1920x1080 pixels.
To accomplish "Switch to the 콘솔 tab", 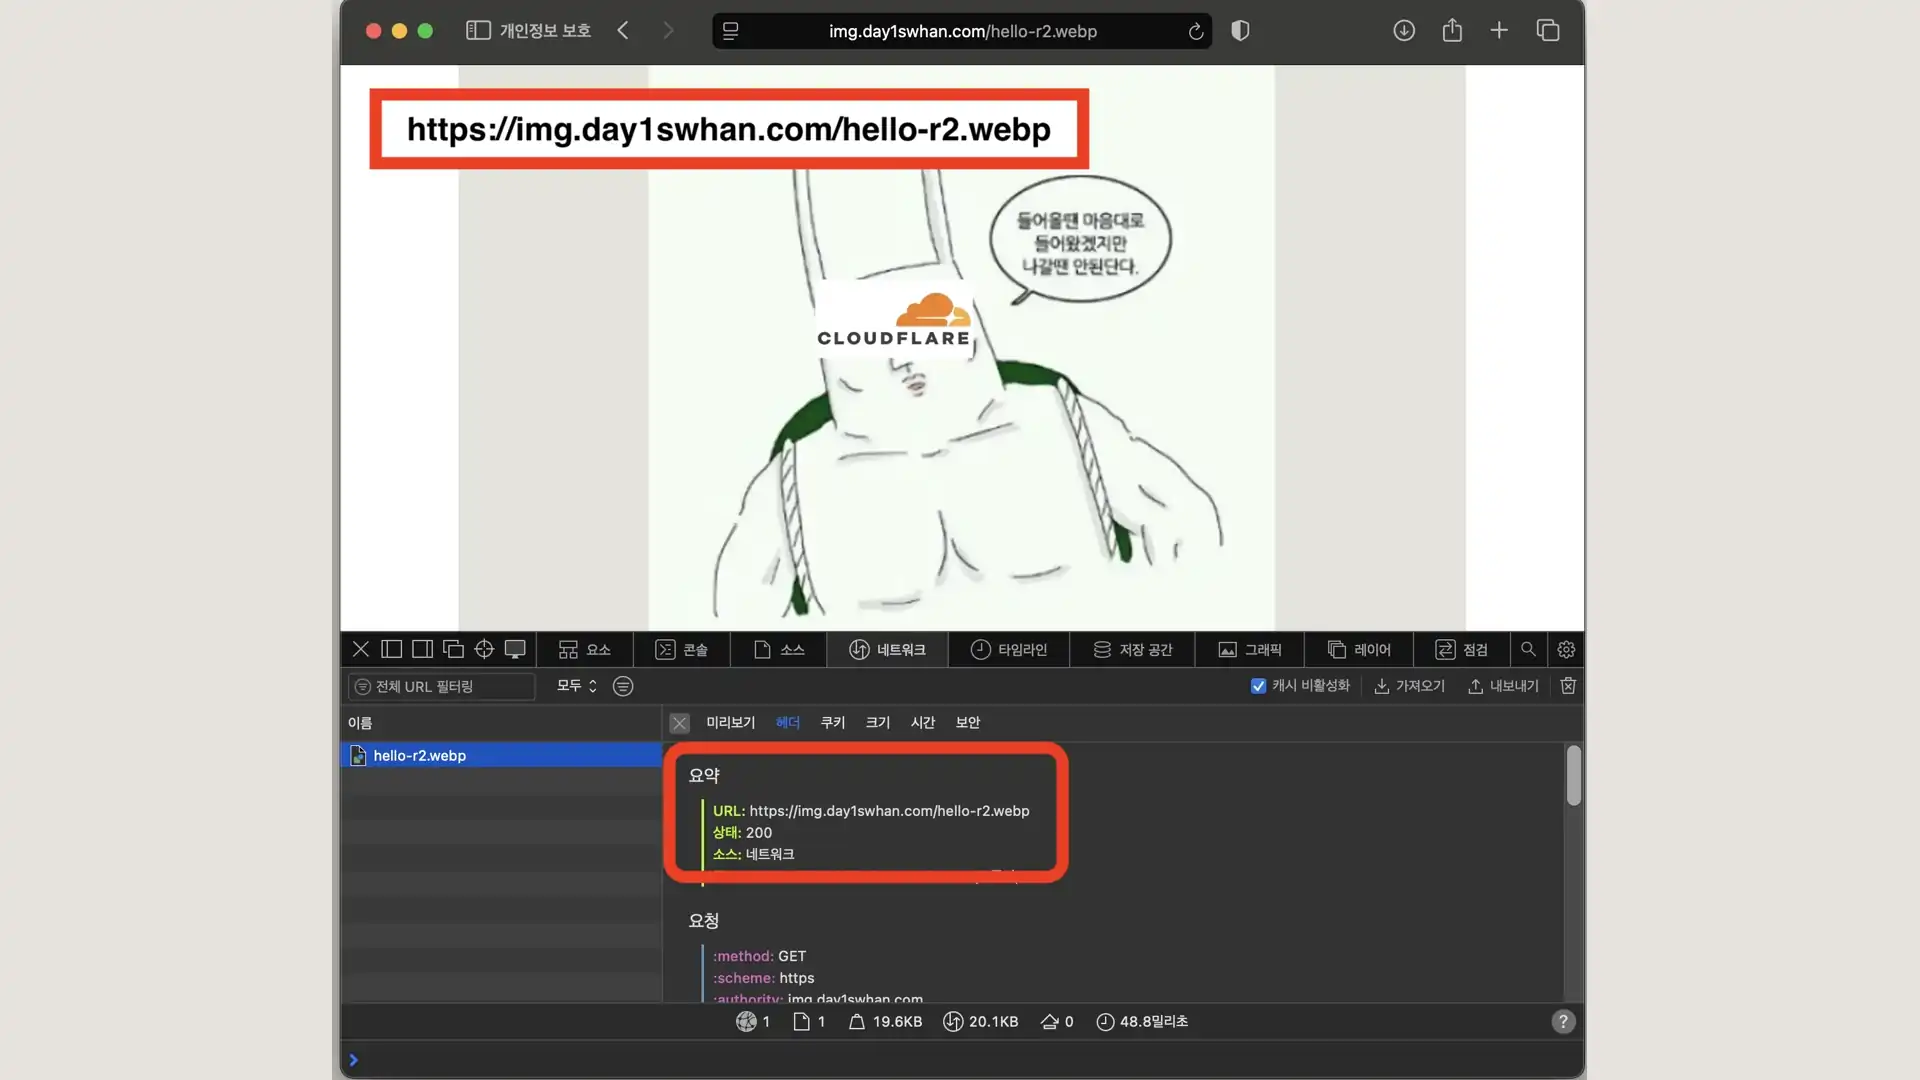I will pyautogui.click(x=681, y=650).
